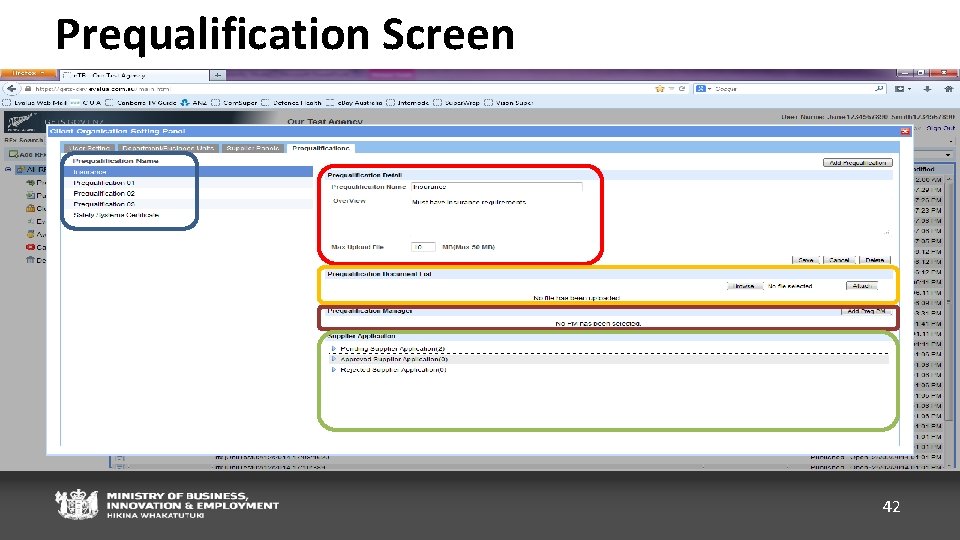Select the Prequalifications tab
The height and width of the screenshot is (540, 960).
click(321, 148)
